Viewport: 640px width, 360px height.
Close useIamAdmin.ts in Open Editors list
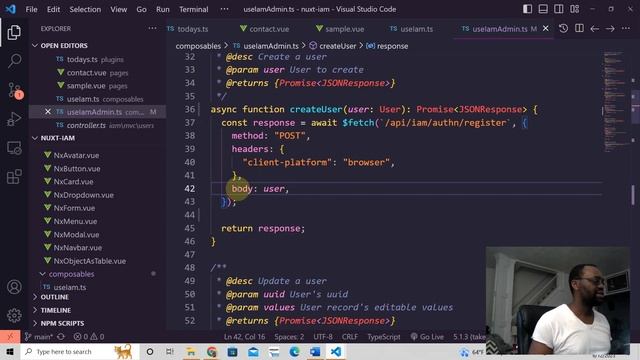click(x=48, y=112)
